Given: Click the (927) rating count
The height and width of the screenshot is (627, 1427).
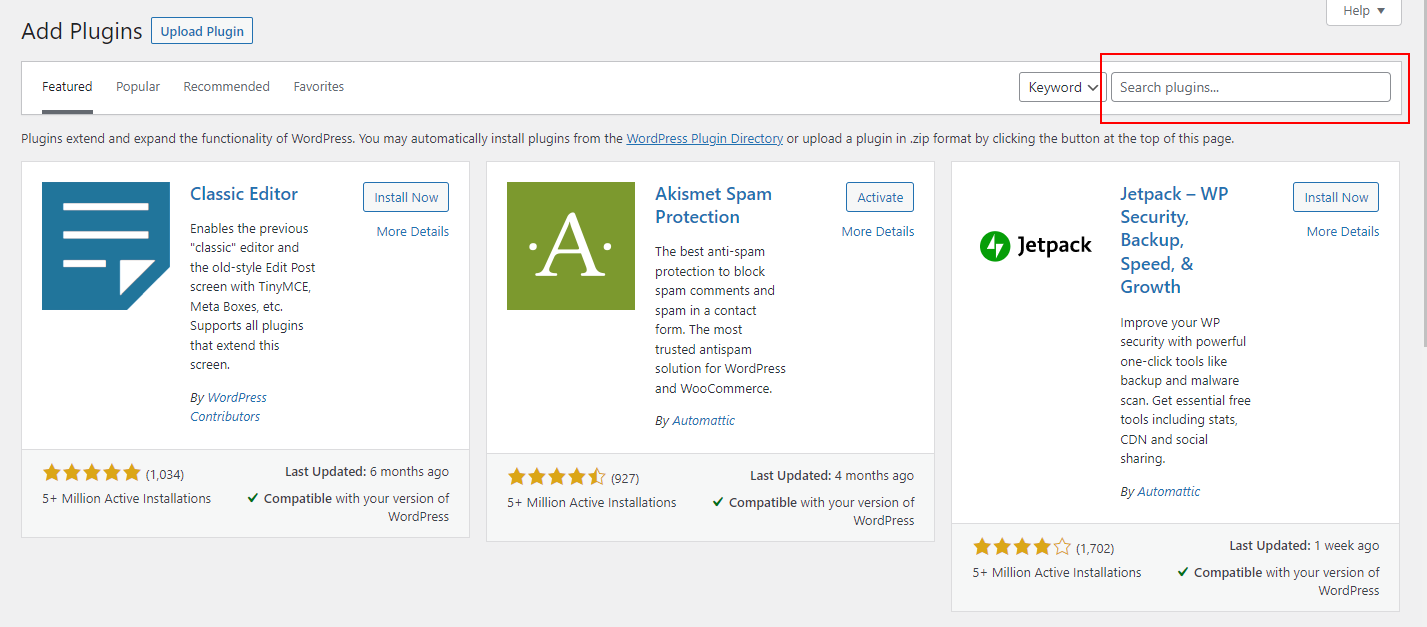Looking at the screenshot, I should click(625, 478).
